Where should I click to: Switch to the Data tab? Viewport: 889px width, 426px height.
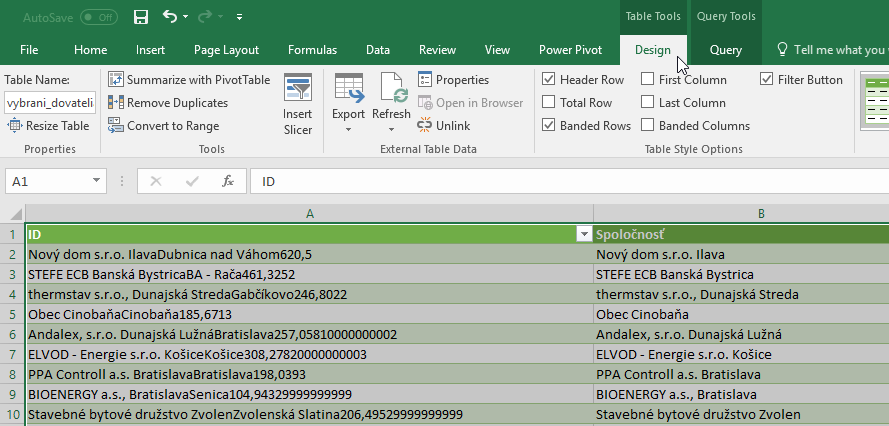click(x=378, y=50)
